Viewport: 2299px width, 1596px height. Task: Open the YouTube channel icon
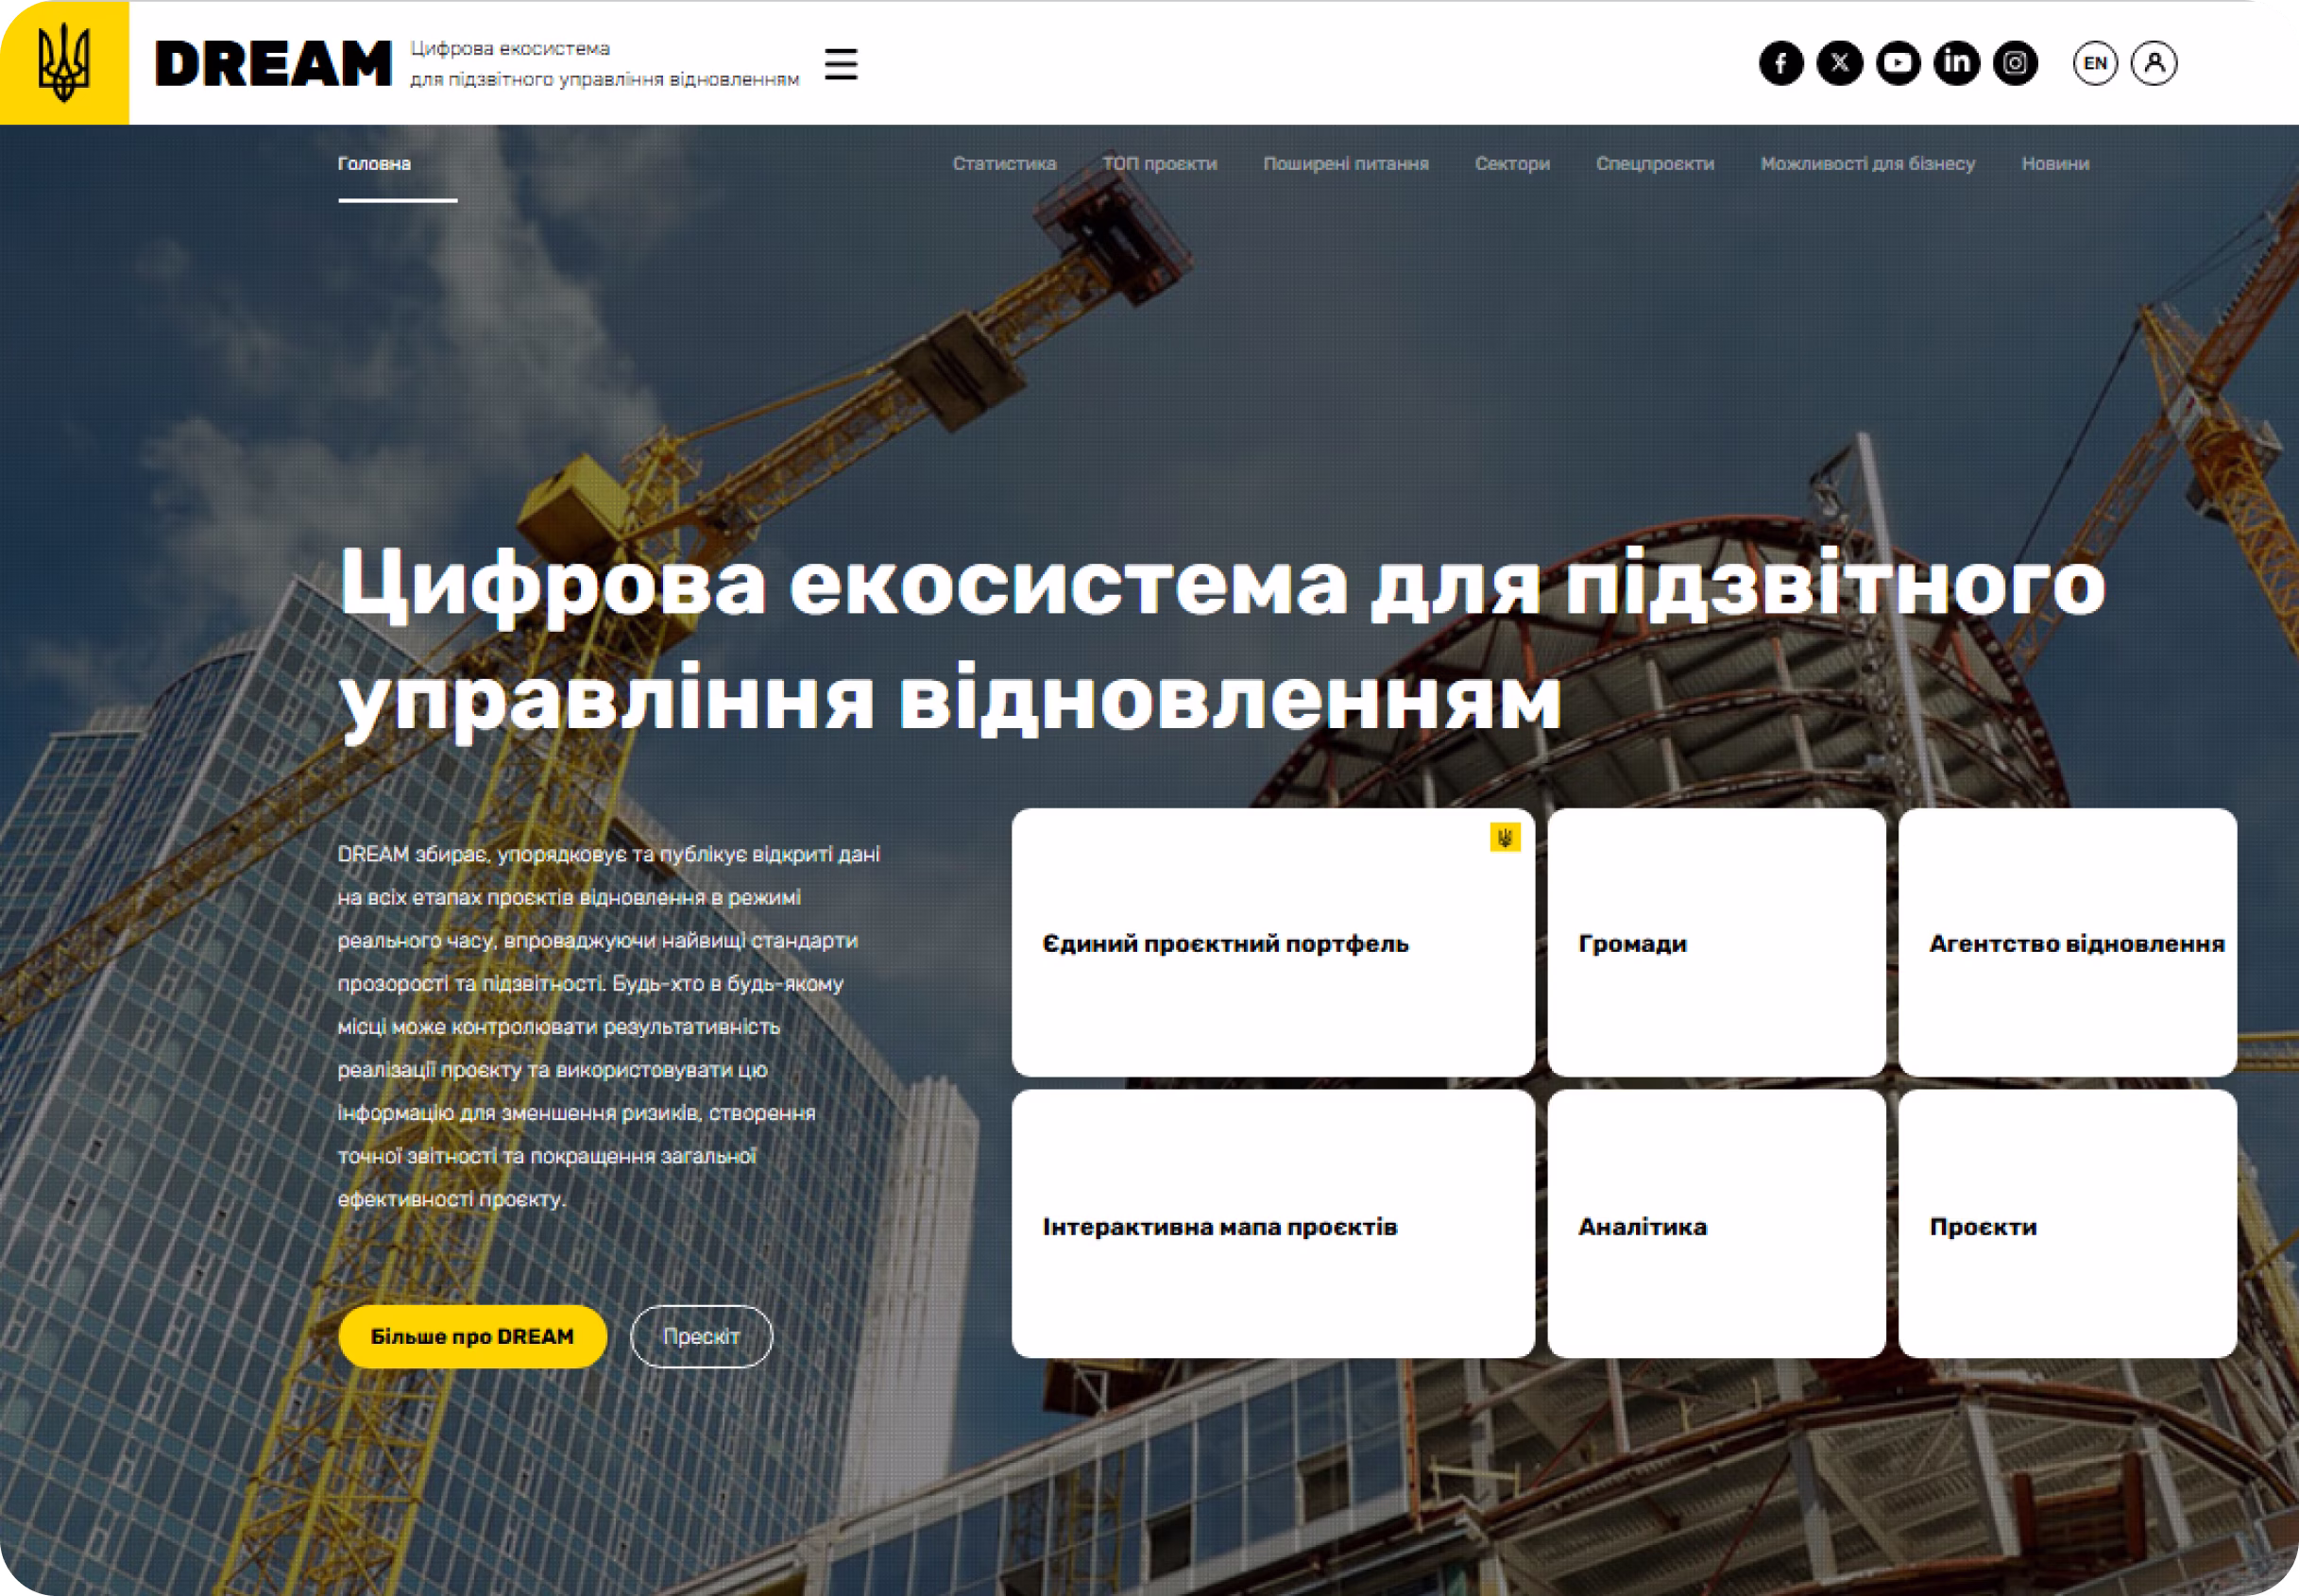click(1898, 63)
